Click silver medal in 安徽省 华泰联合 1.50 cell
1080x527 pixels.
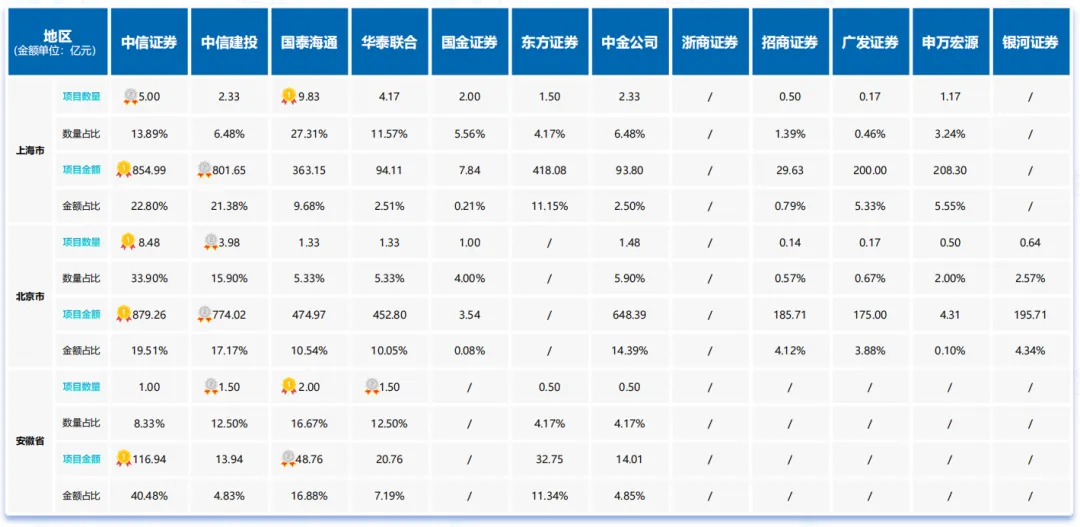[371, 386]
